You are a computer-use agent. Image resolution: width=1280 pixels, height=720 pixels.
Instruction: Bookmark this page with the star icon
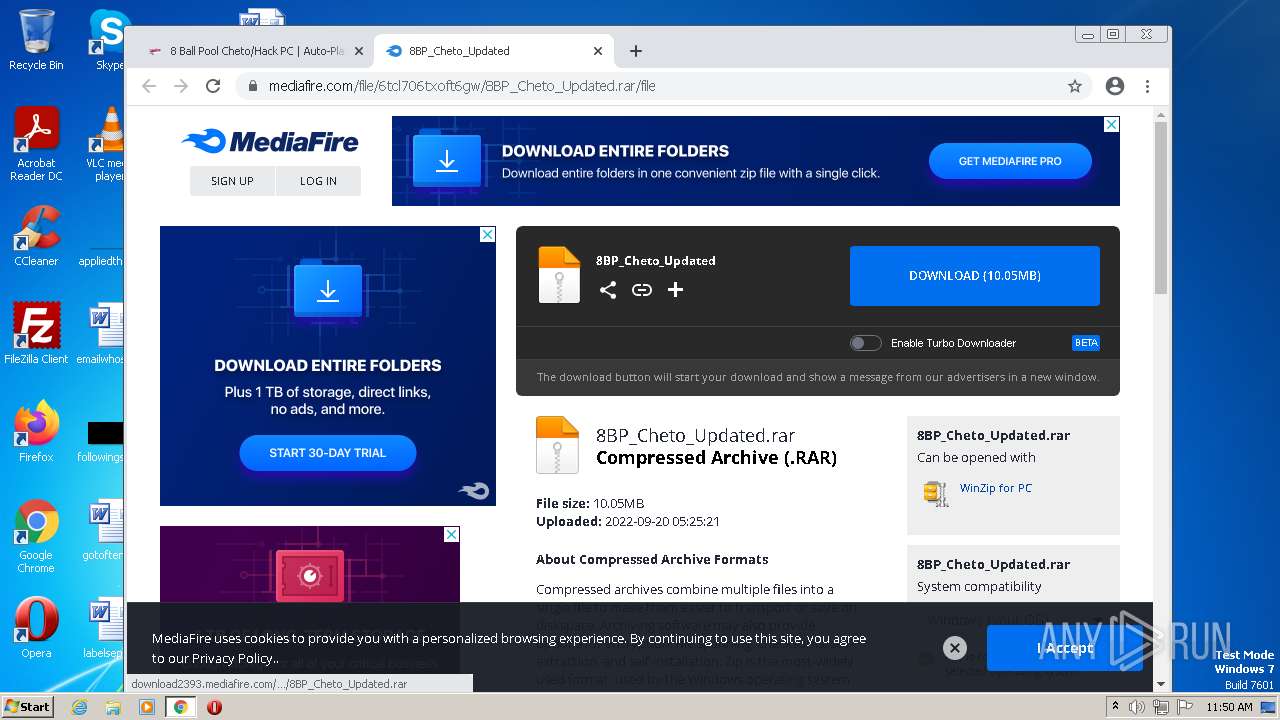click(x=1075, y=86)
